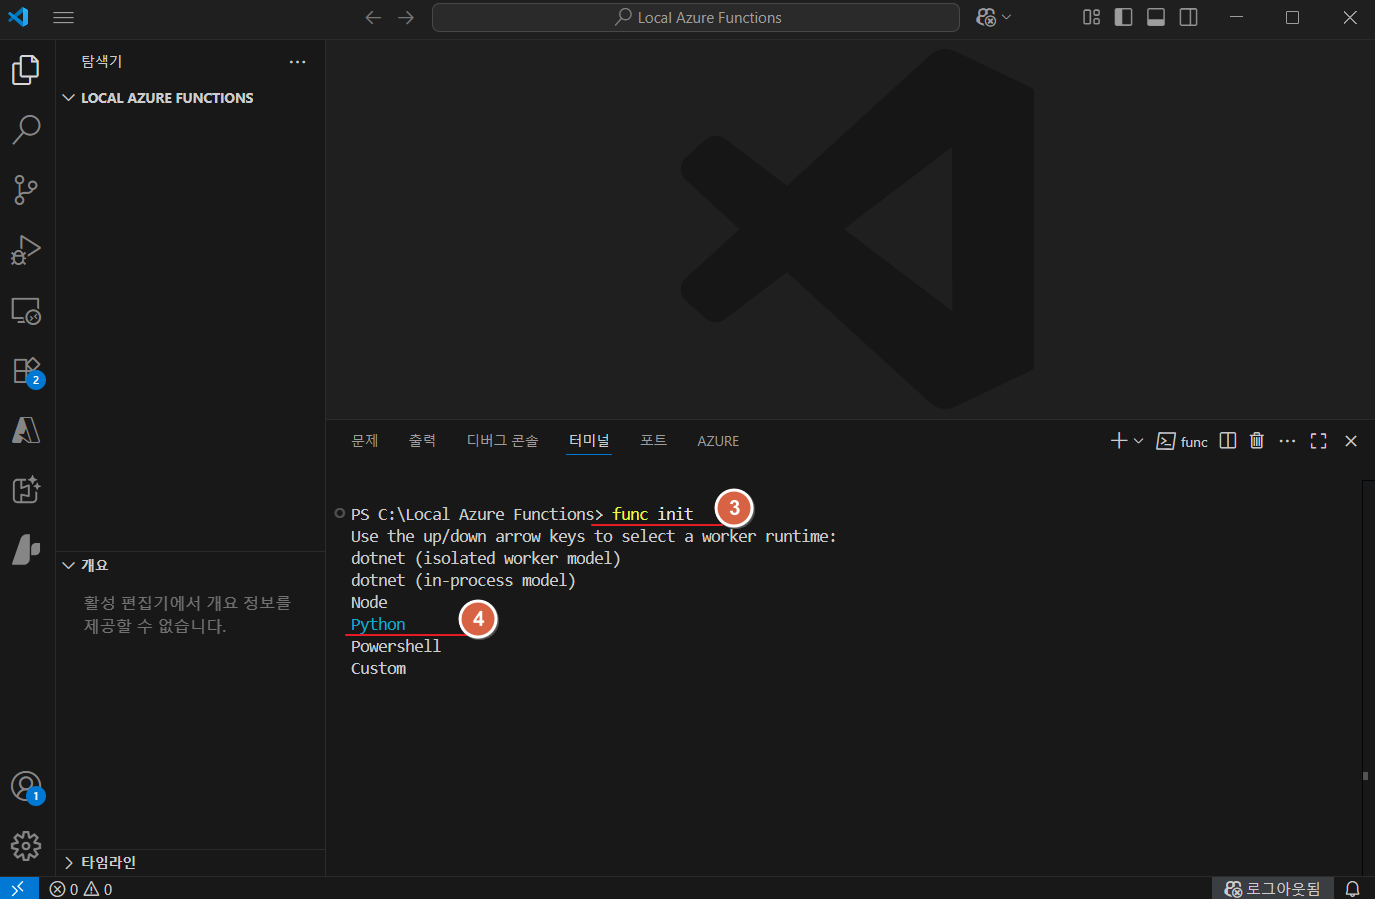This screenshot has height=899, width=1375.
Task: Split the terminal
Action: pos(1228,441)
